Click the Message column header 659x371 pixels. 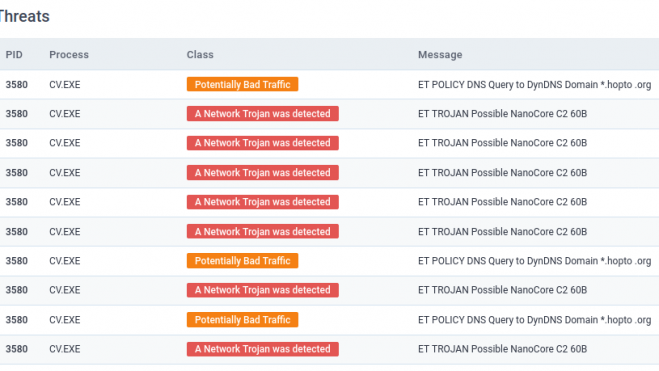(x=440, y=55)
